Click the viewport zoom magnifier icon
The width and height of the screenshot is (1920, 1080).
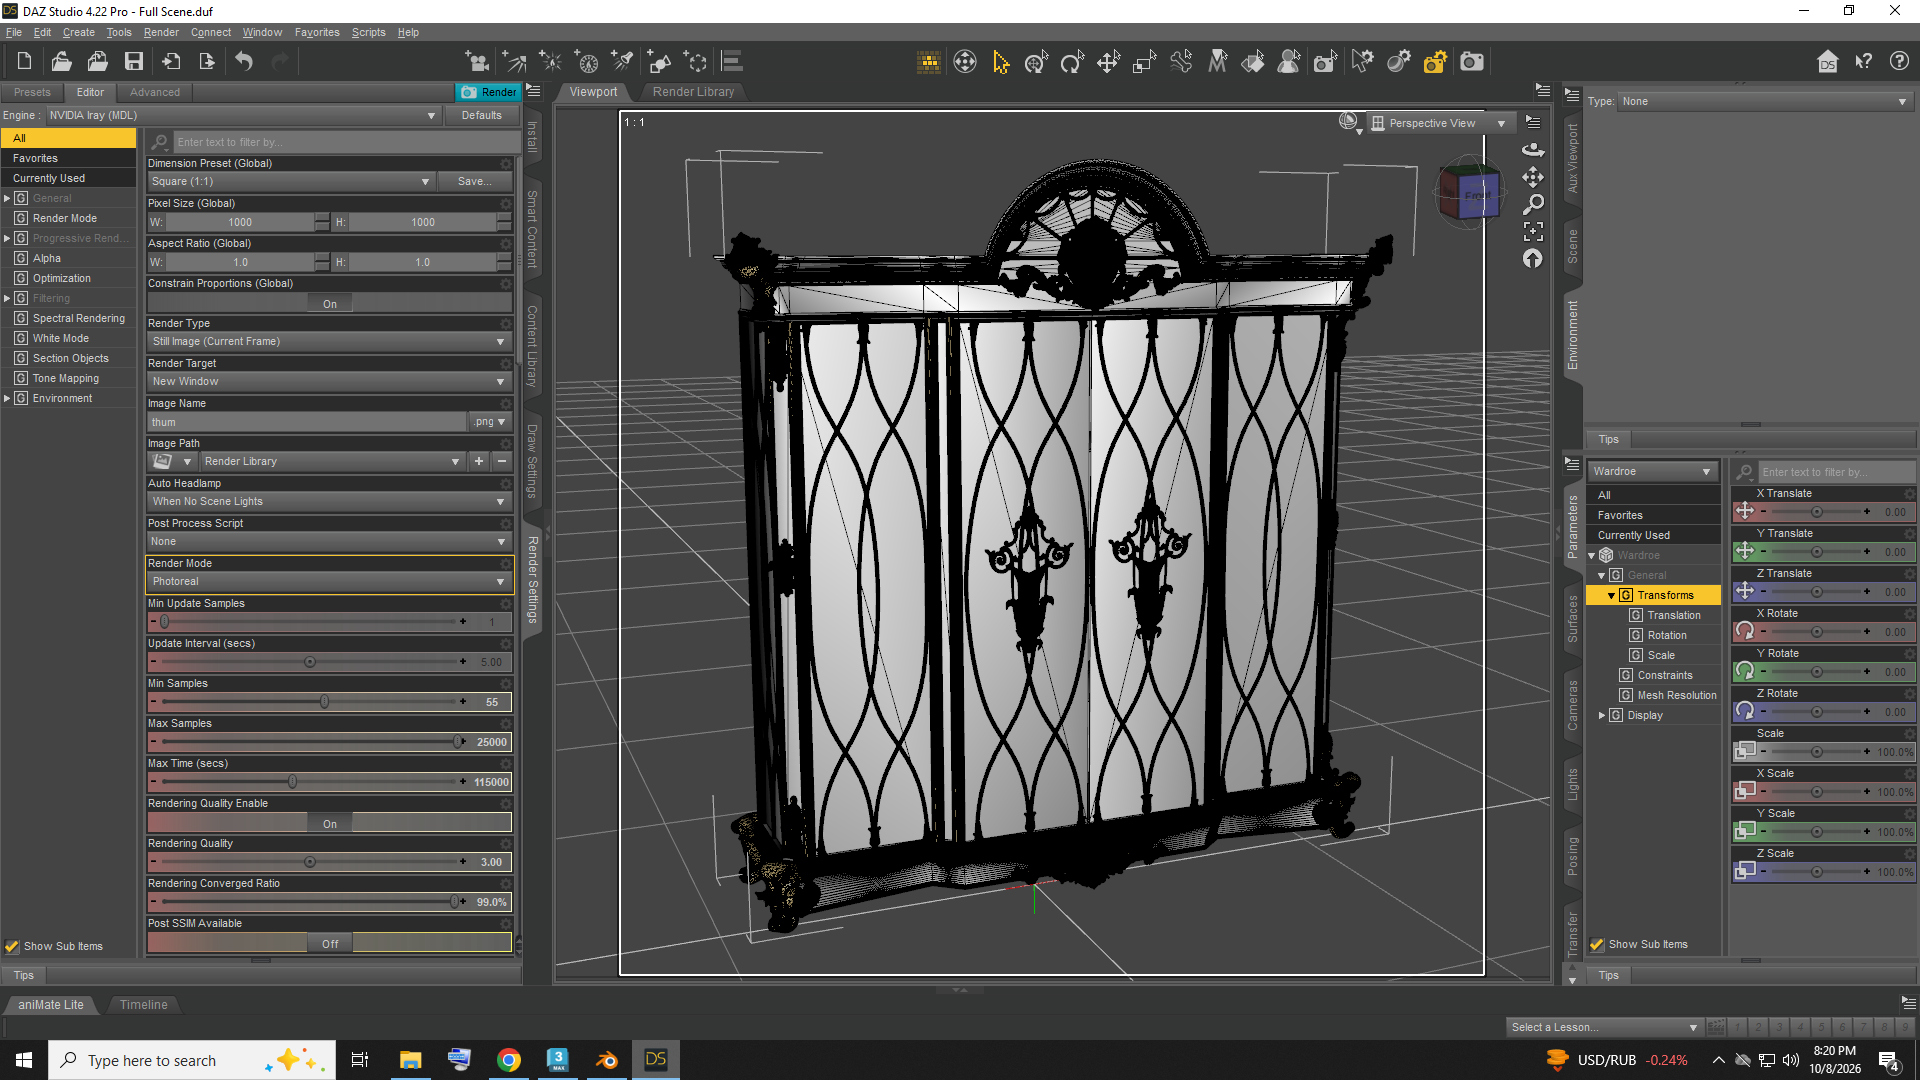(x=1533, y=204)
